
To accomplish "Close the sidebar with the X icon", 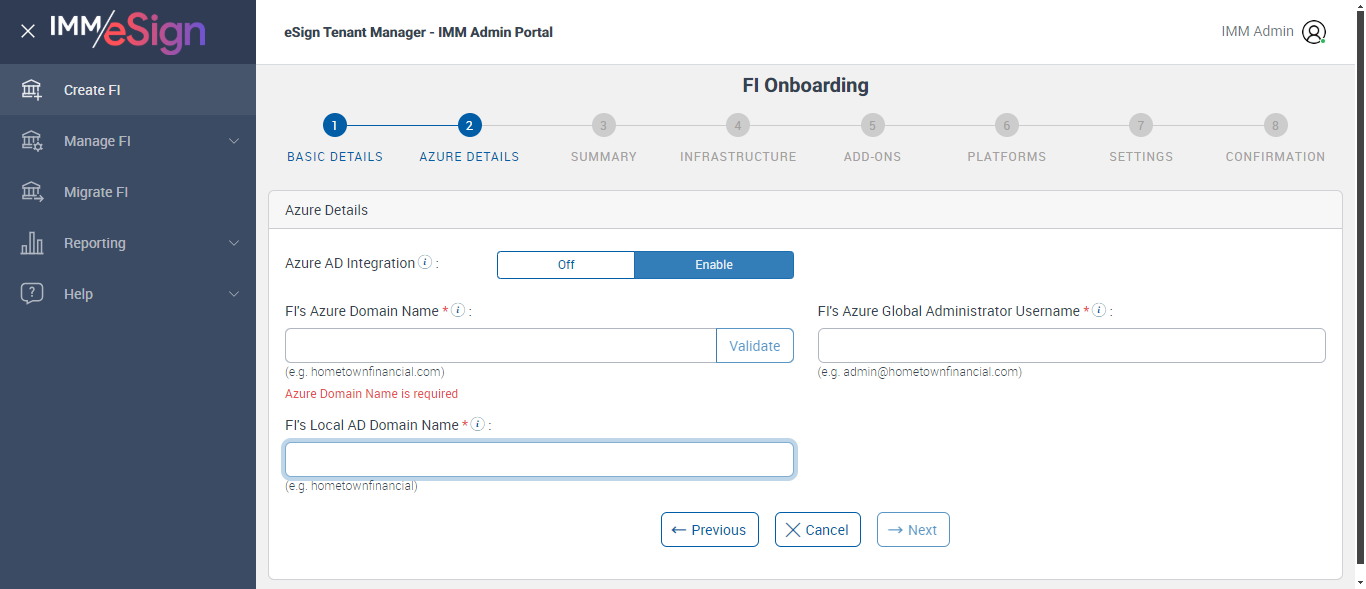I will (x=28, y=31).
